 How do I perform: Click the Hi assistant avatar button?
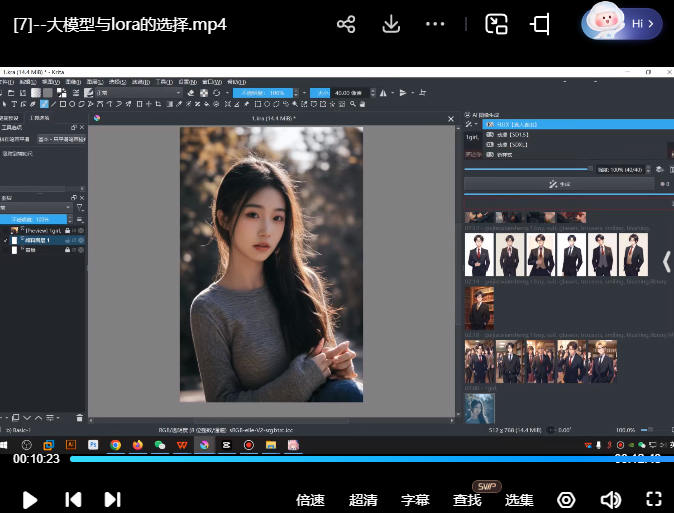click(x=622, y=23)
